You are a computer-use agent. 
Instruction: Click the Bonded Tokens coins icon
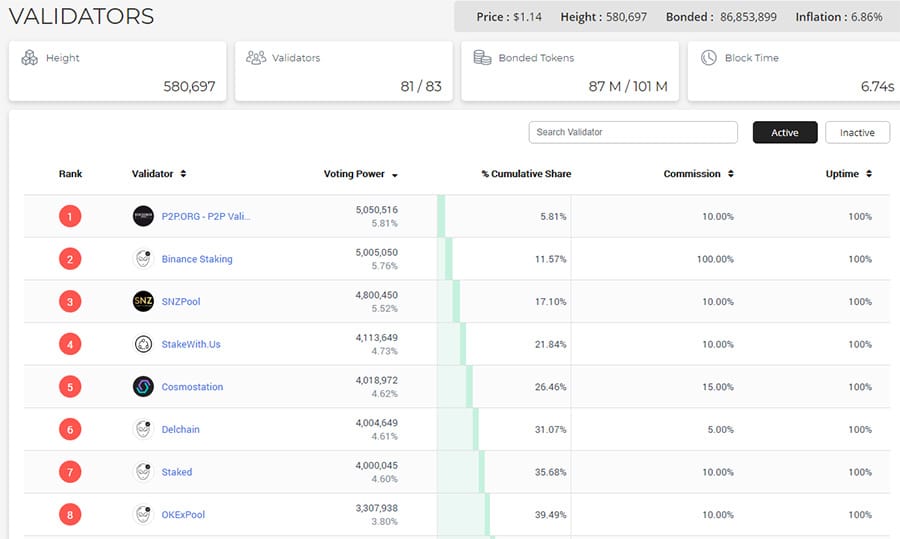[482, 58]
